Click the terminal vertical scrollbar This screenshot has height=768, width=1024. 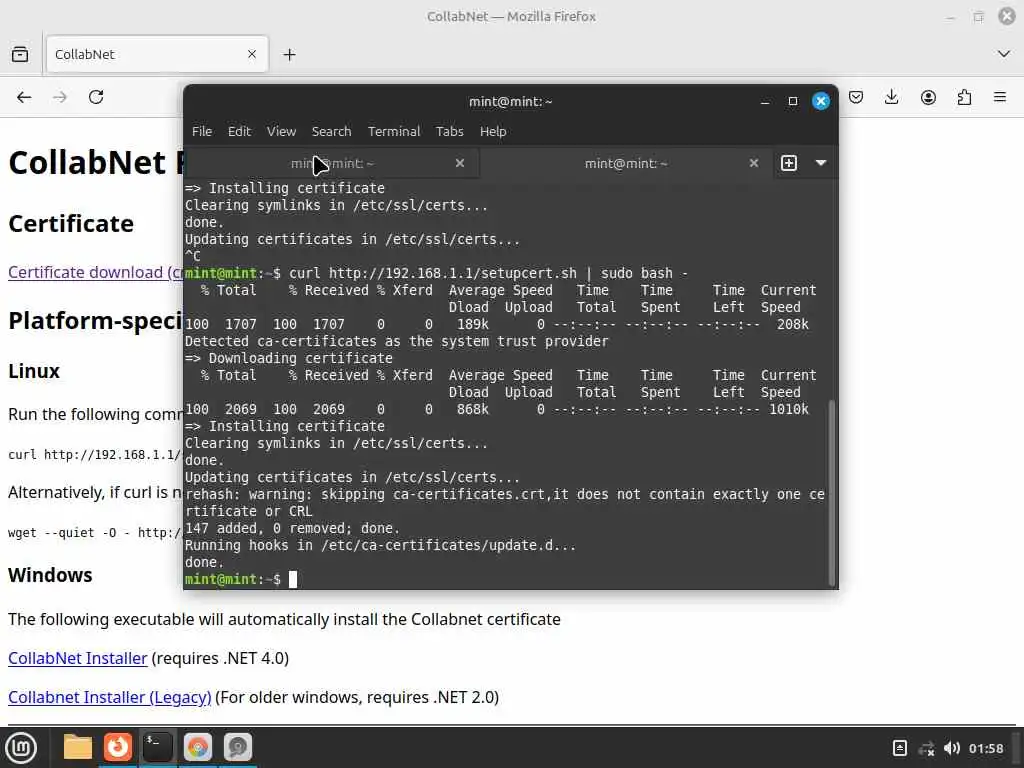point(831,493)
